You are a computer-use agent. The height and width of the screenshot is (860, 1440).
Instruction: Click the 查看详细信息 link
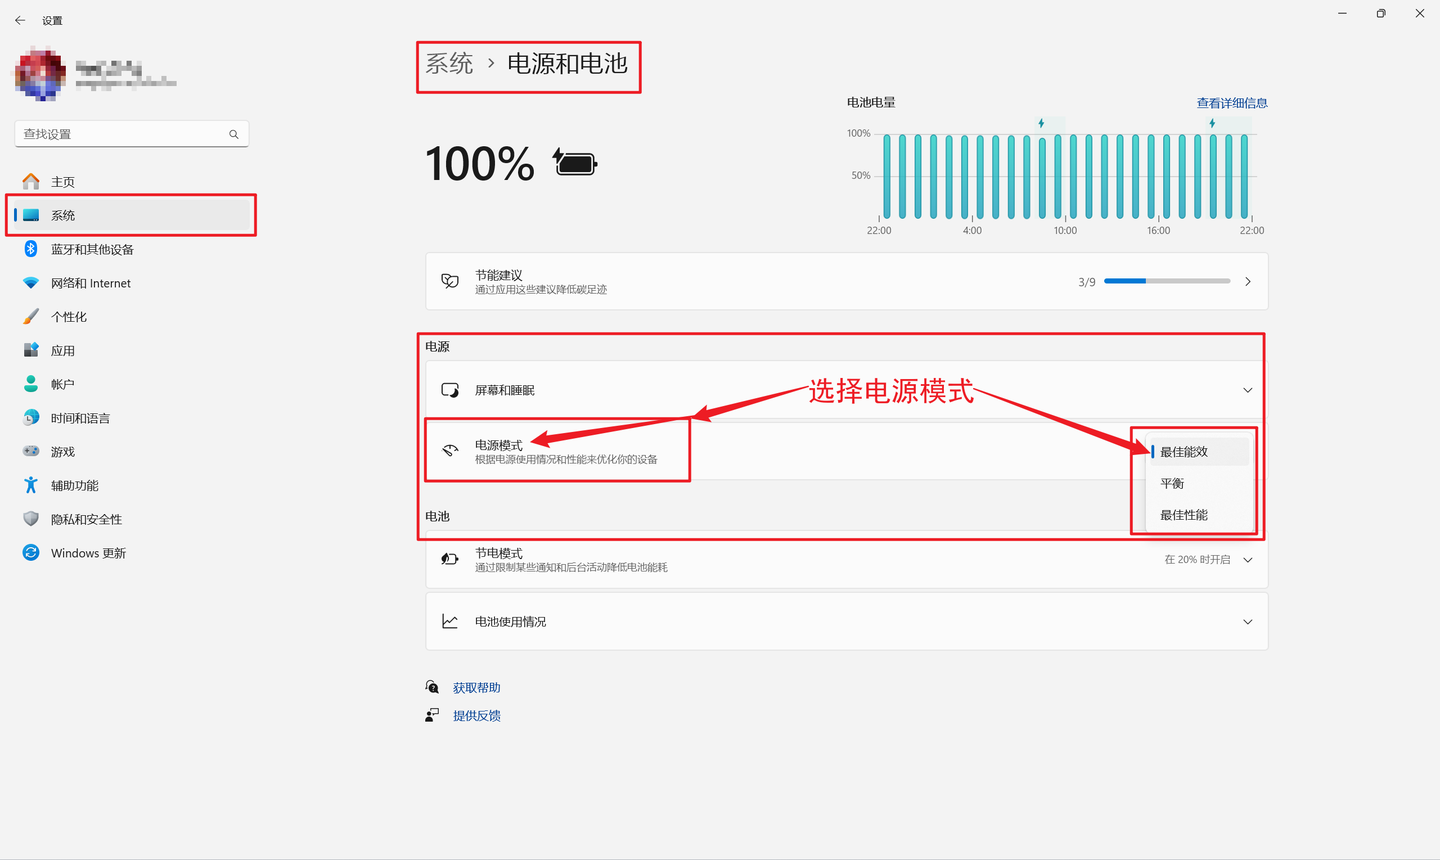pyautogui.click(x=1232, y=103)
